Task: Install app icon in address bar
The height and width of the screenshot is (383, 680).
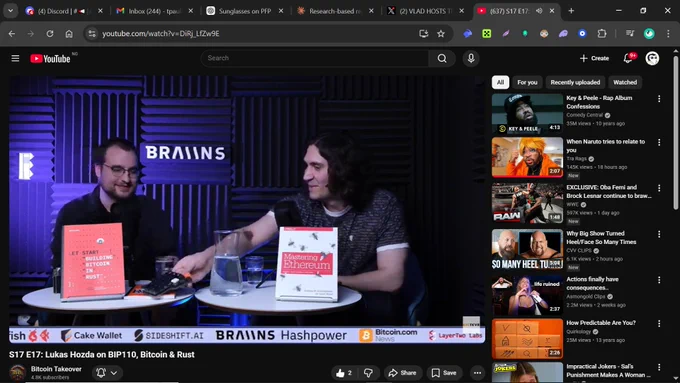Action: click(x=424, y=33)
